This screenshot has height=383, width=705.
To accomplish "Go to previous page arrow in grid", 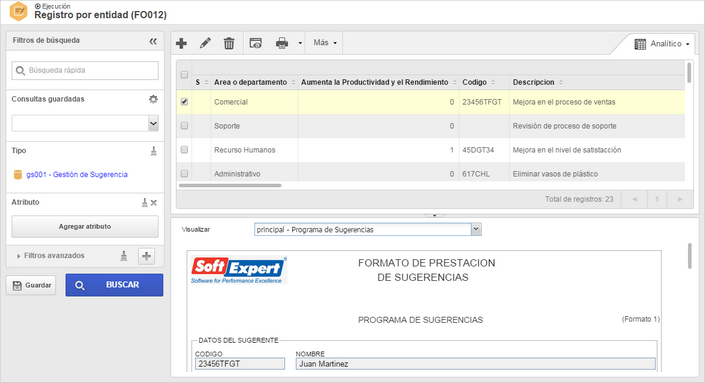I will 634,199.
